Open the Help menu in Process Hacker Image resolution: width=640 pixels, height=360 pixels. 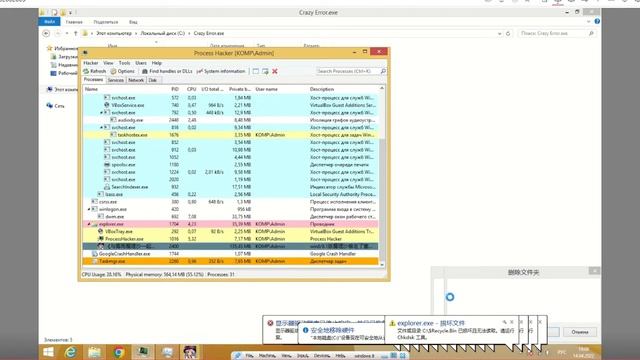click(x=157, y=63)
